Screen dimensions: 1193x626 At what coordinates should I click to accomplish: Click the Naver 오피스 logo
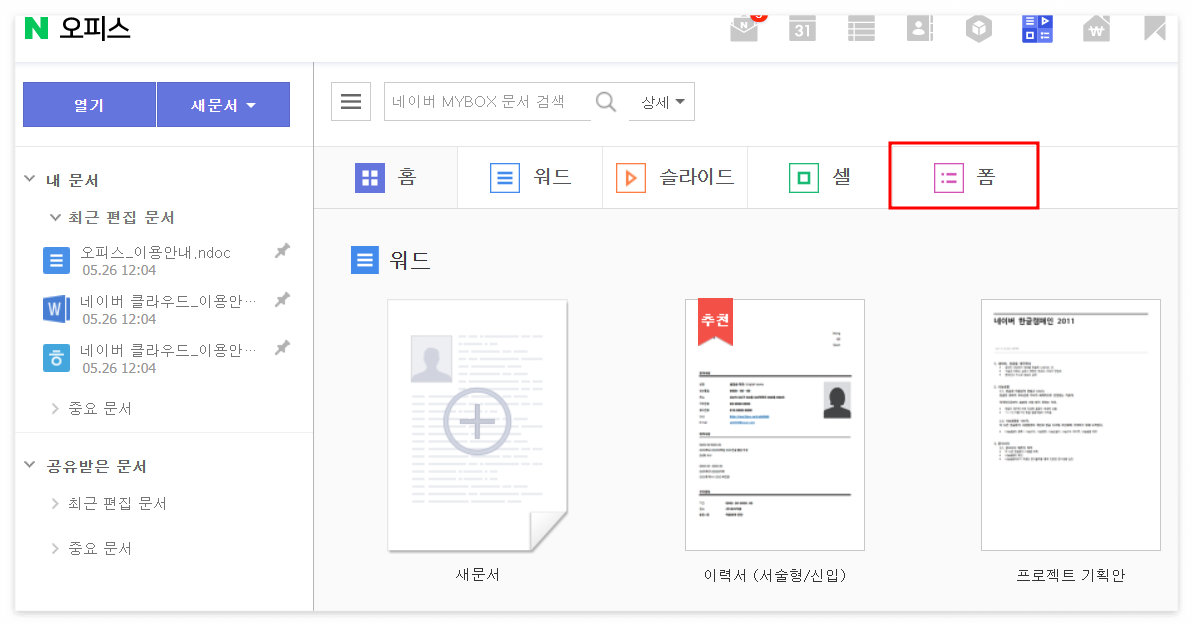point(77,28)
